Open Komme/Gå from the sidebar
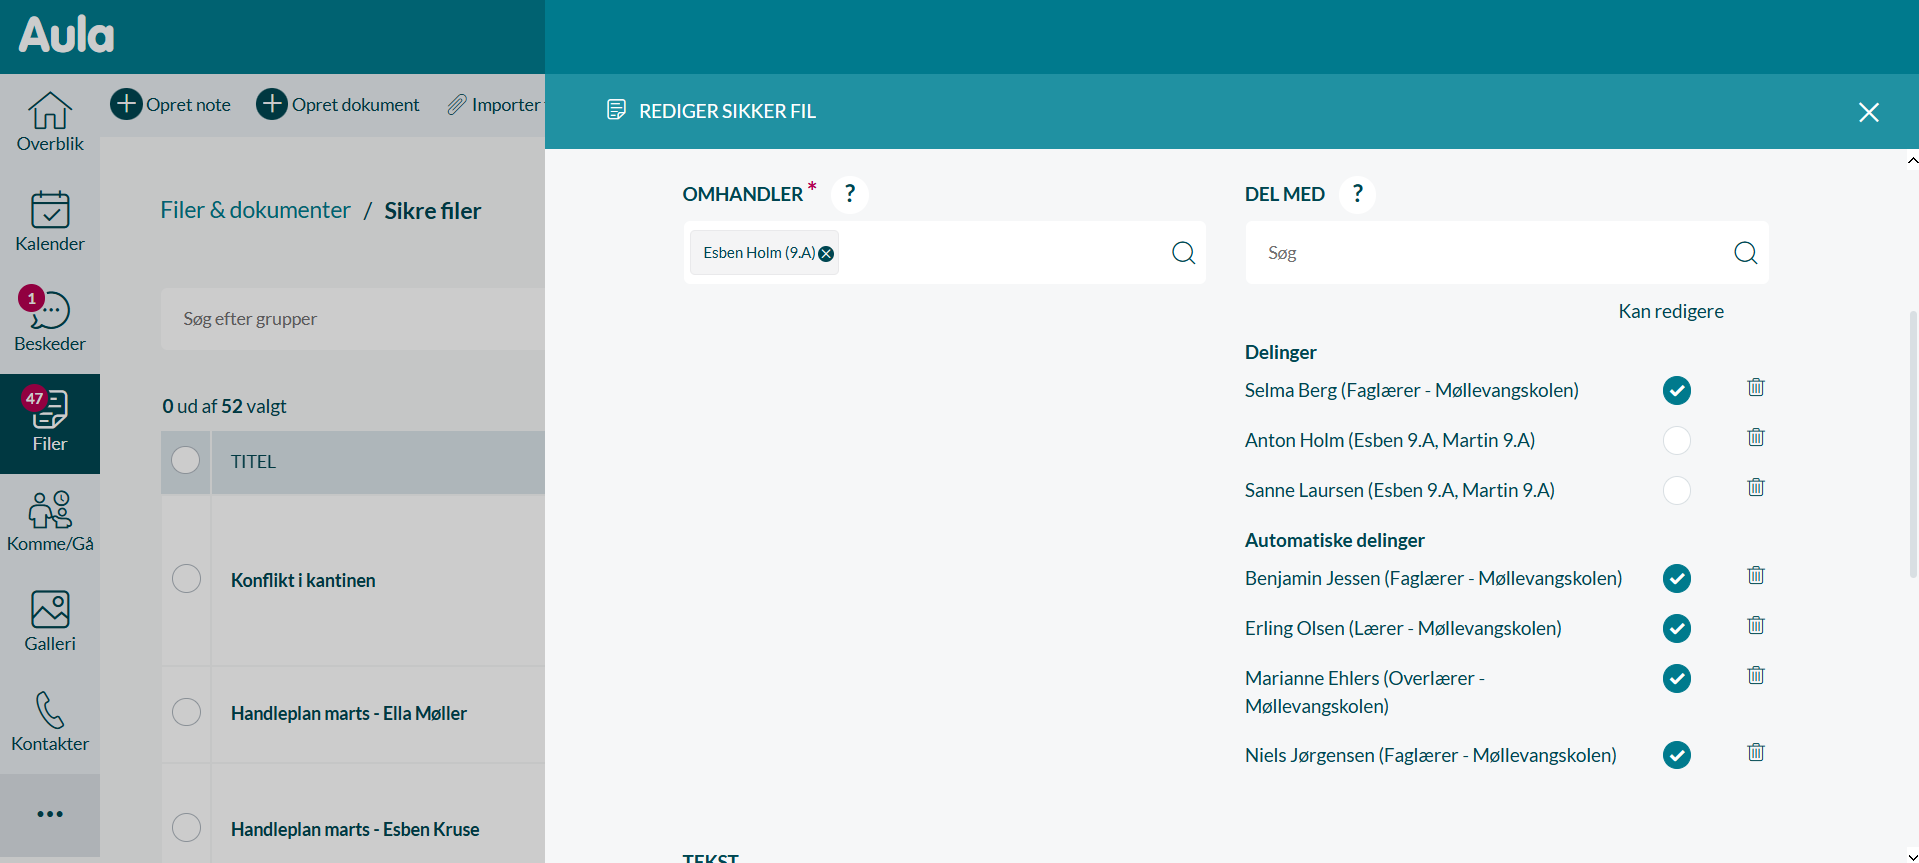The width and height of the screenshot is (1919, 863). [50, 522]
